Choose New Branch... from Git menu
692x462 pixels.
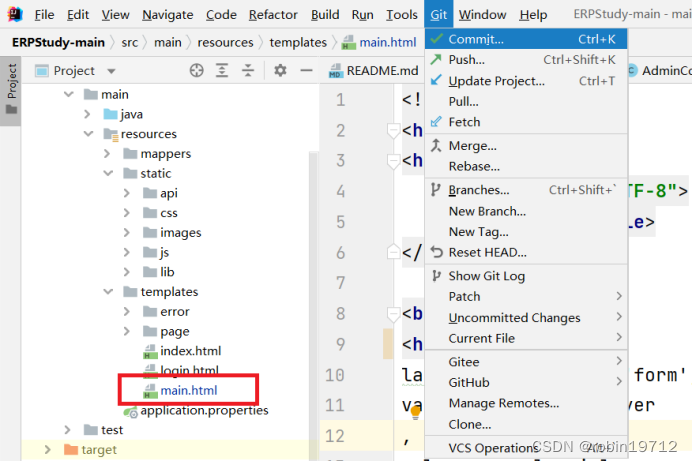click(x=526, y=211)
